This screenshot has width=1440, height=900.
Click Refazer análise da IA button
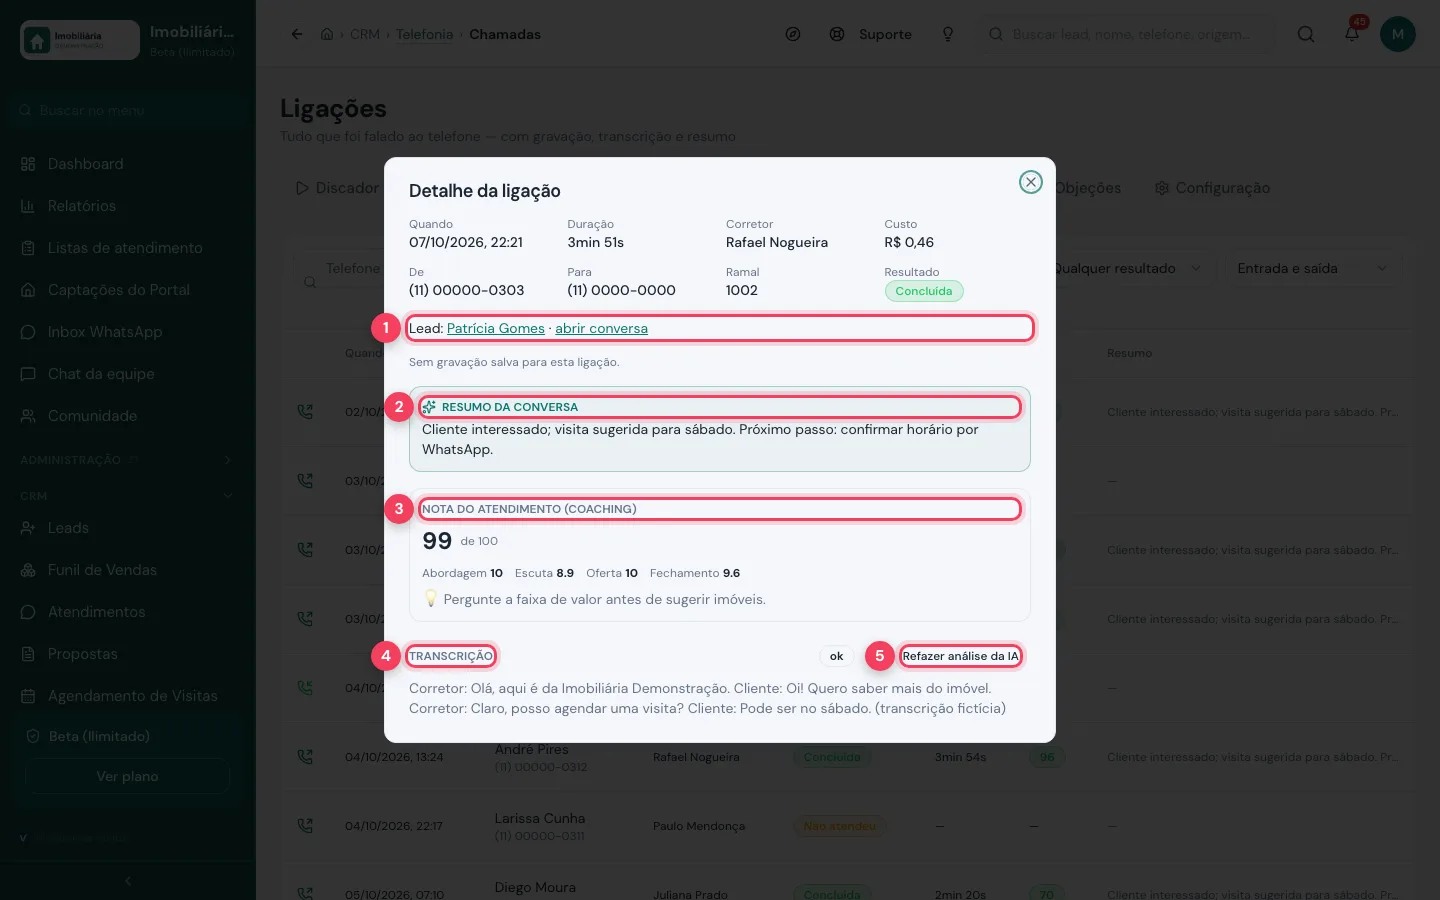click(x=960, y=656)
